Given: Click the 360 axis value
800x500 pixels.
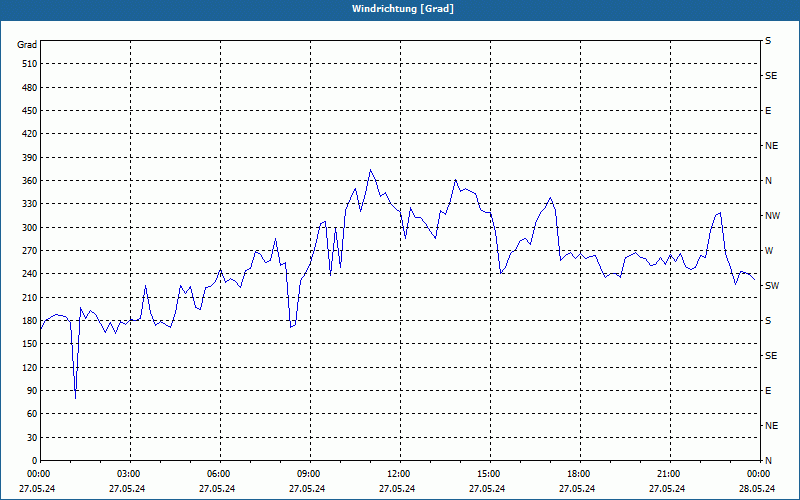Looking at the screenshot, I should (x=30, y=181).
